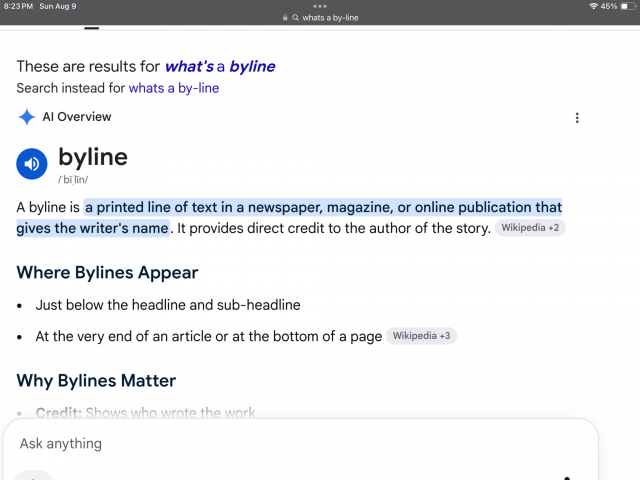Click bullet At the very end of an article
The image size is (640, 480).
point(209,336)
